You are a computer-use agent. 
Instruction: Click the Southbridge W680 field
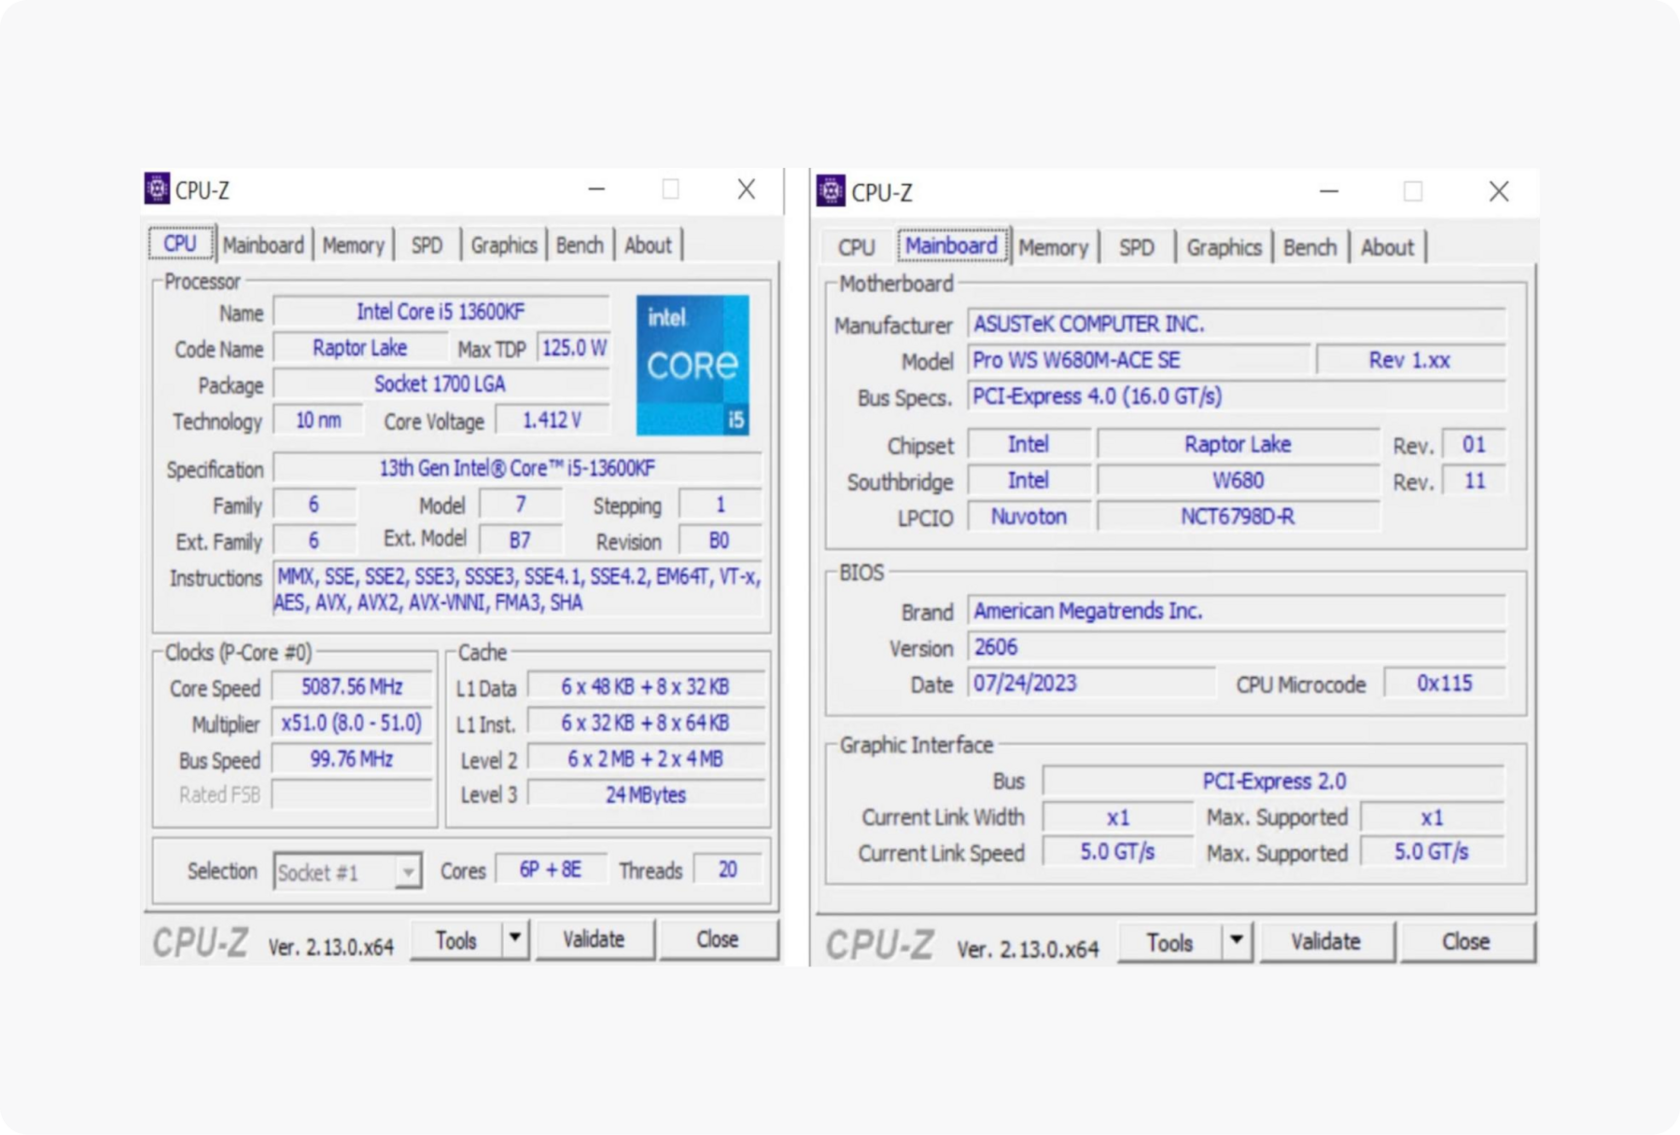[x=1238, y=481]
